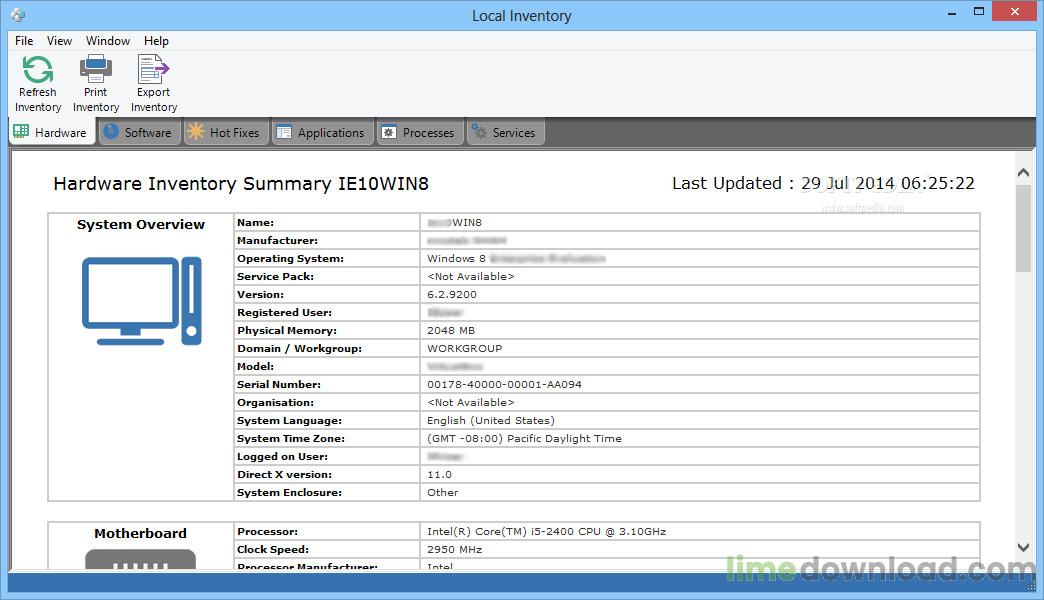Click the Serial Number value cell
Viewport: 1044px width, 600px height.
click(700, 384)
